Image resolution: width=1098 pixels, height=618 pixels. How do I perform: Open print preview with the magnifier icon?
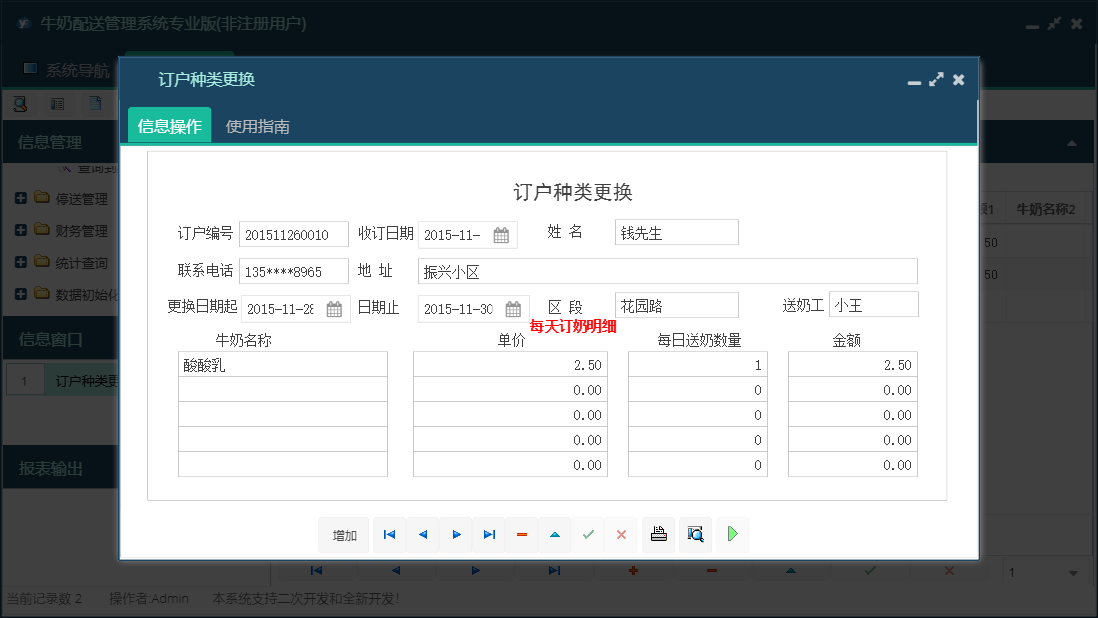click(695, 535)
